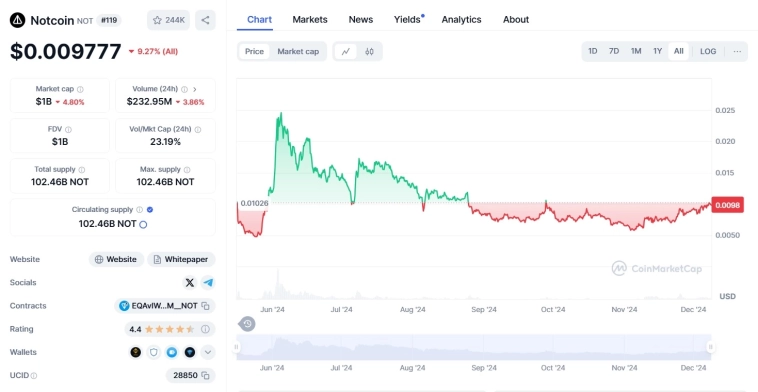Set chart range to All
Image resolution: width=758 pixels, height=392 pixels.
click(x=679, y=51)
